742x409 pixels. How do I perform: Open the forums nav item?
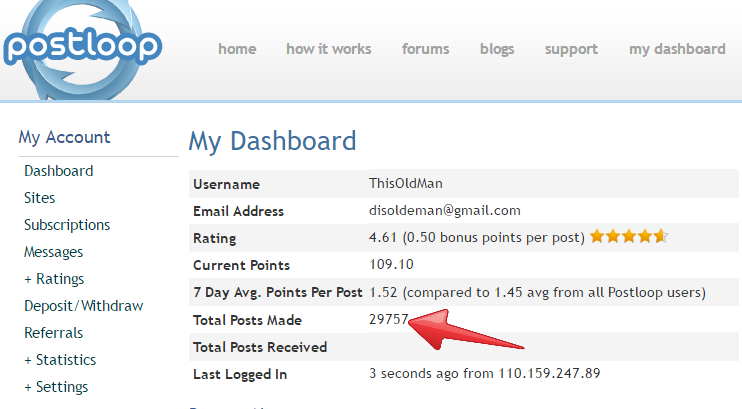425,49
